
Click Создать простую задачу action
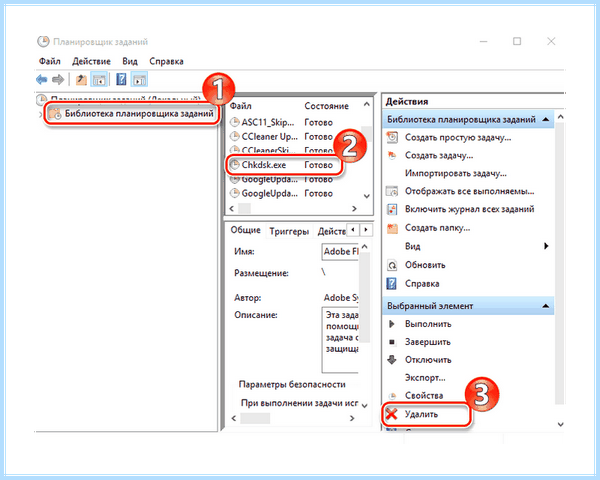coord(458,137)
